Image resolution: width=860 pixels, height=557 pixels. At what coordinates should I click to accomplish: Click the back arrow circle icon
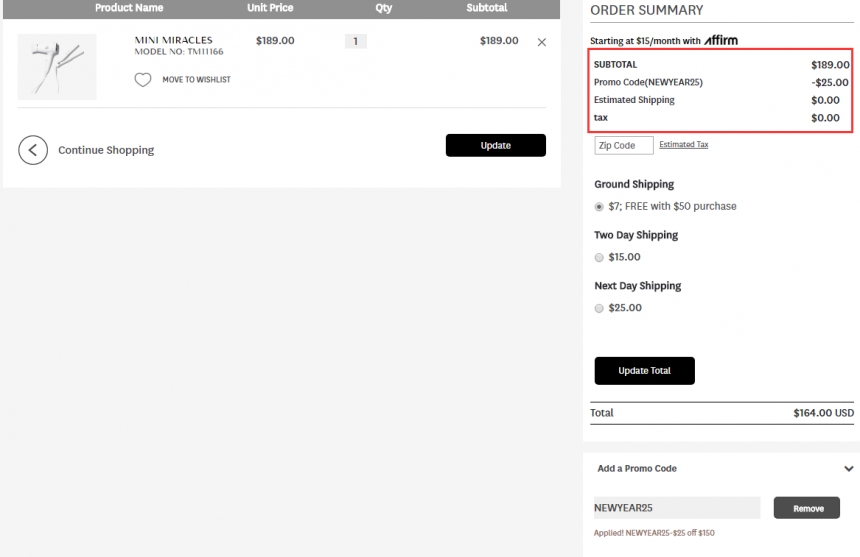click(33, 150)
